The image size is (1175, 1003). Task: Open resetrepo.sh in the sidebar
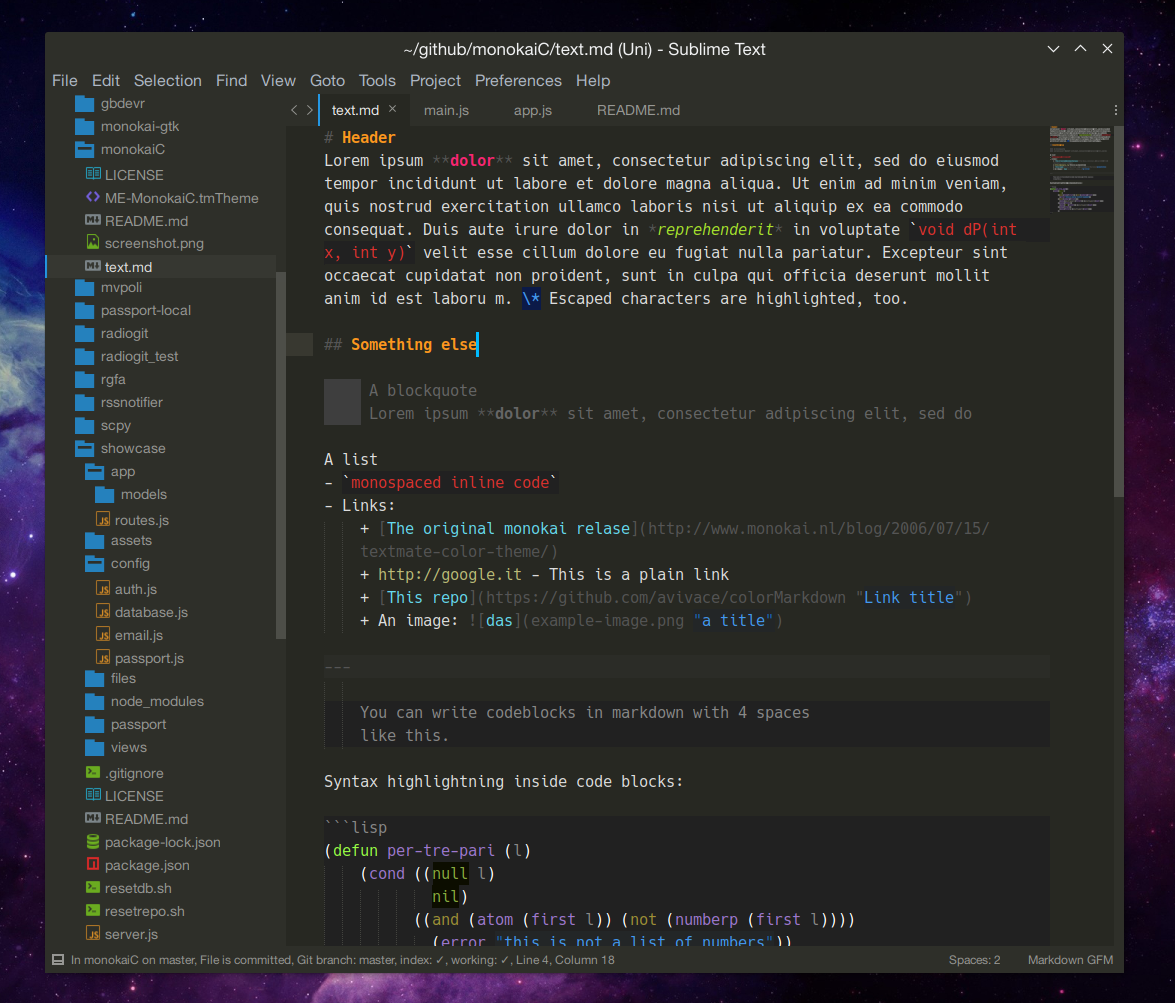[x=145, y=911]
